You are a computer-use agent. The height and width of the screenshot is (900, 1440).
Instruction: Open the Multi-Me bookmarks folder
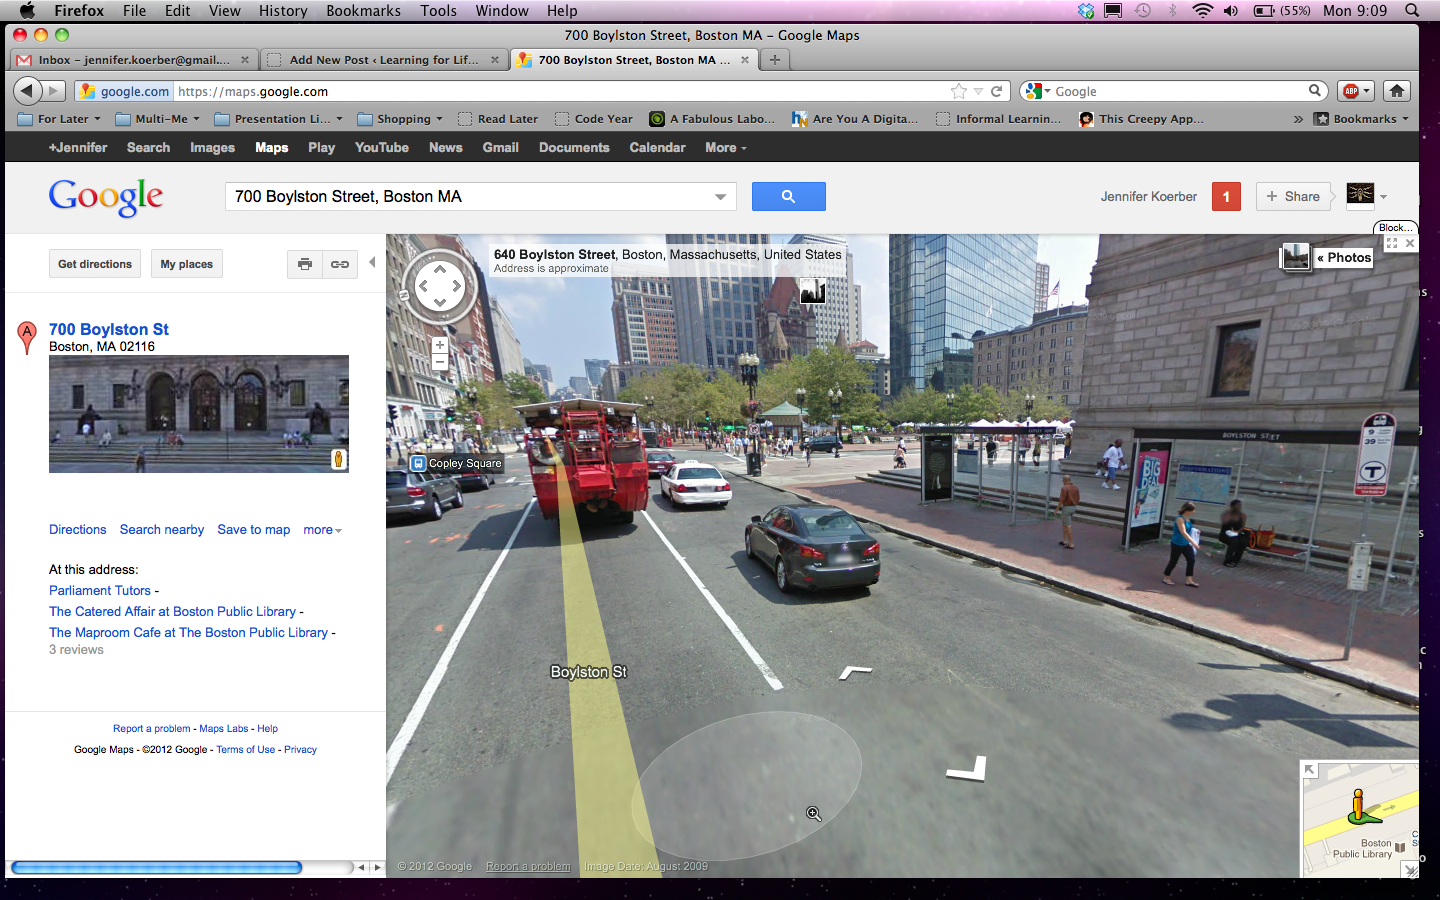[x=158, y=118]
